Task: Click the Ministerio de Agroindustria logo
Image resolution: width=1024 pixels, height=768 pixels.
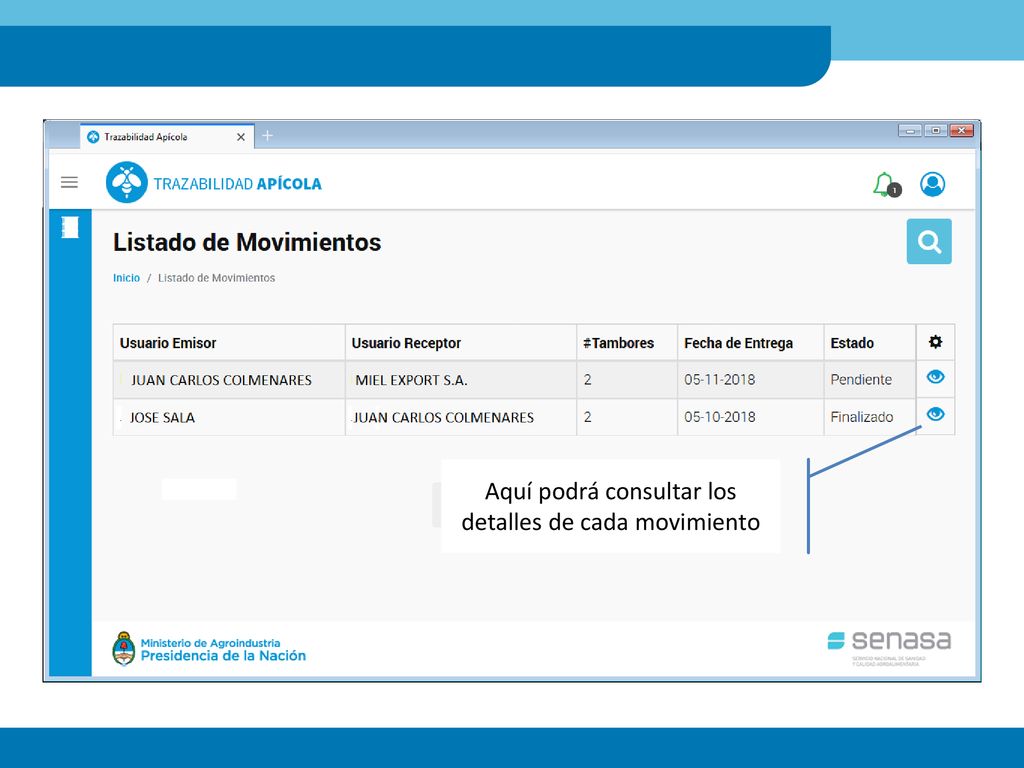Action: tap(209, 648)
